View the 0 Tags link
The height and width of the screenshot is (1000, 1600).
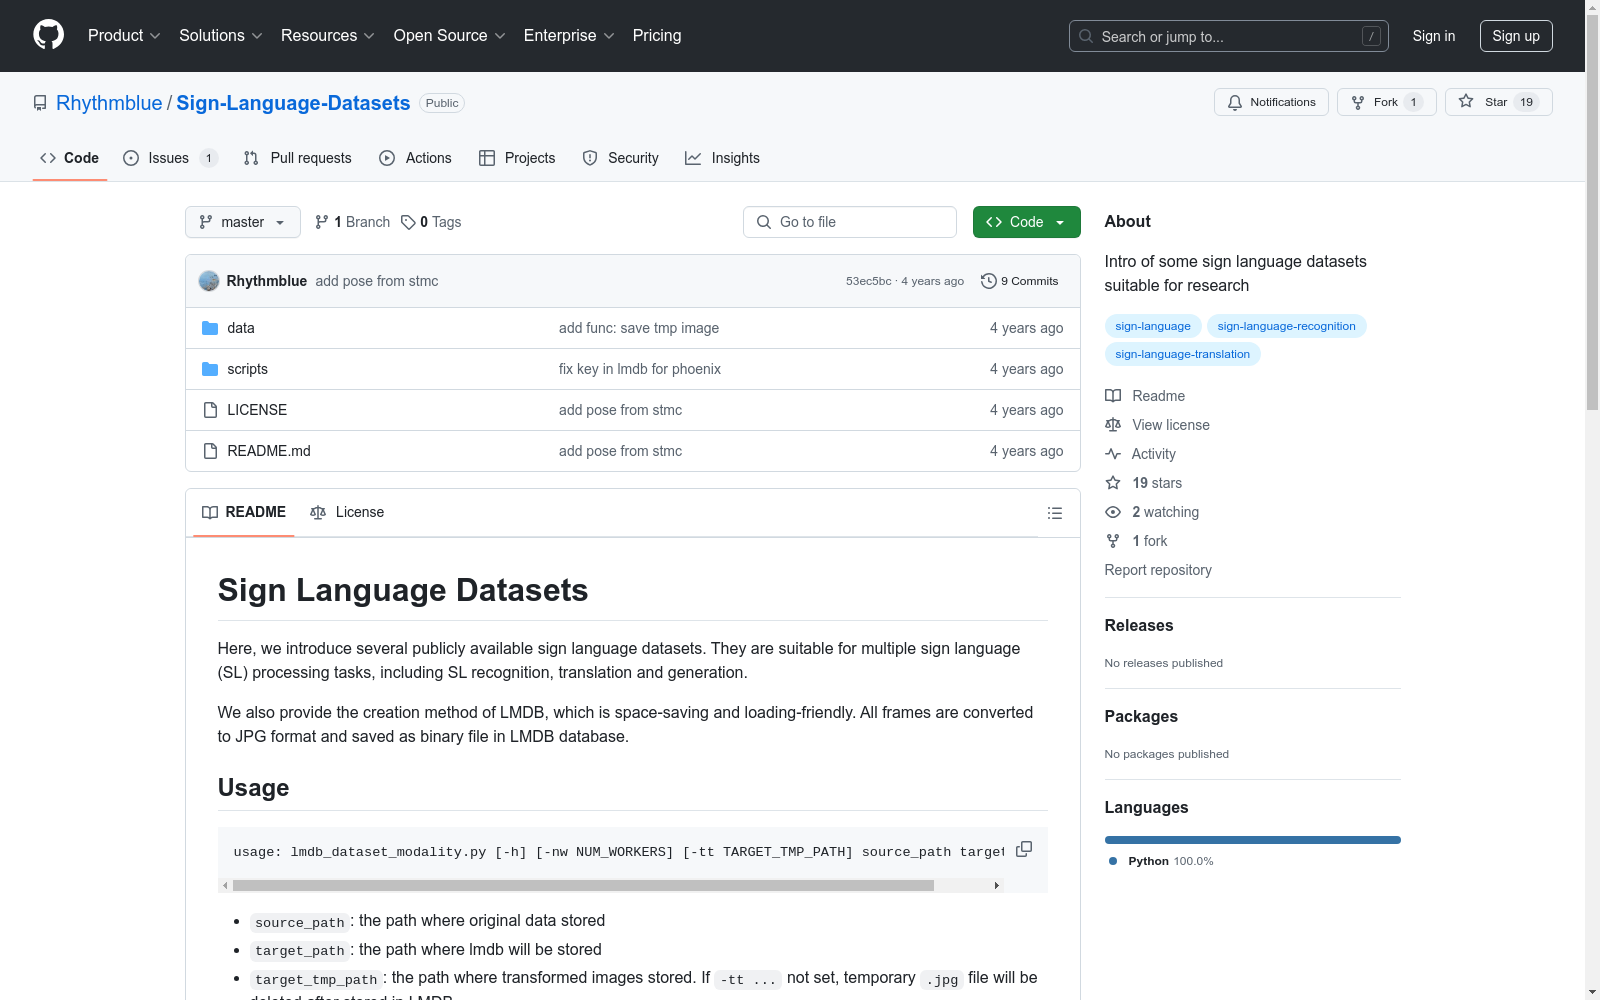[431, 222]
